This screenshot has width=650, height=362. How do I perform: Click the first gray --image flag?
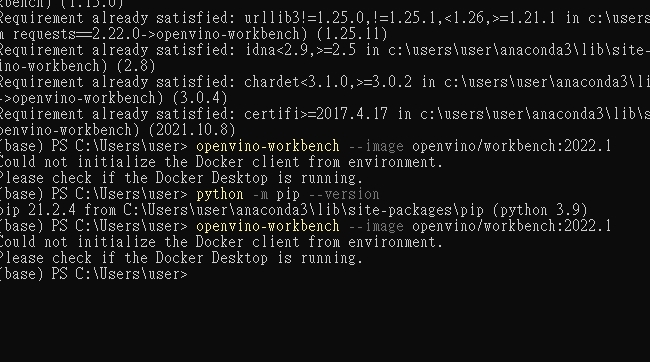click(376, 146)
